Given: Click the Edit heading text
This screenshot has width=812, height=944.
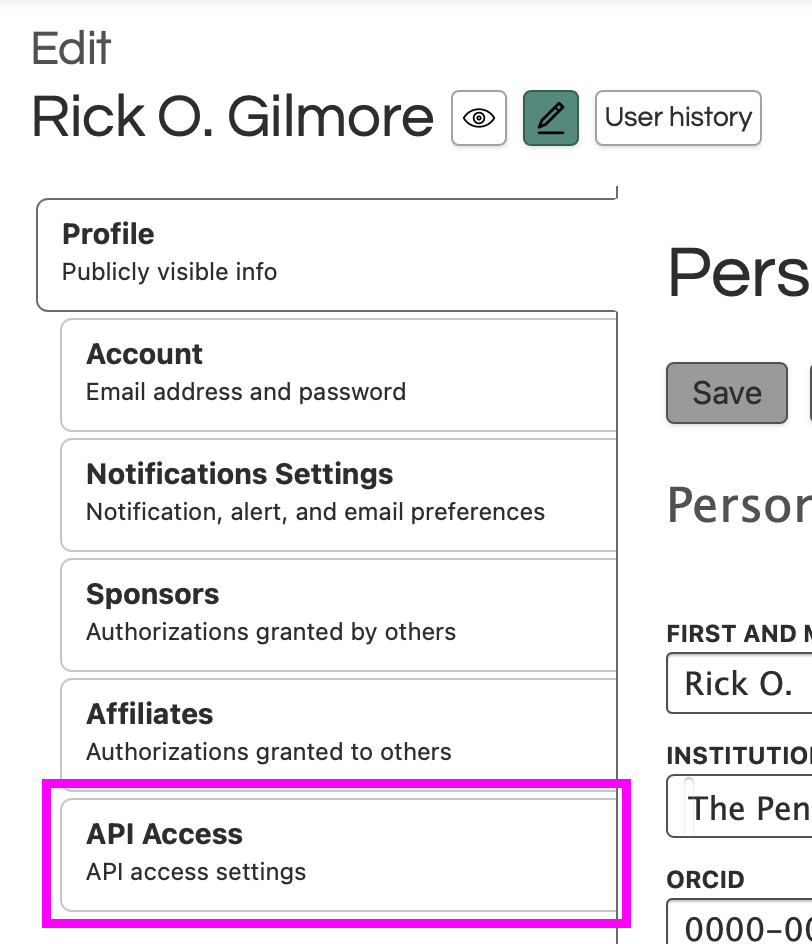Looking at the screenshot, I should point(72,49).
